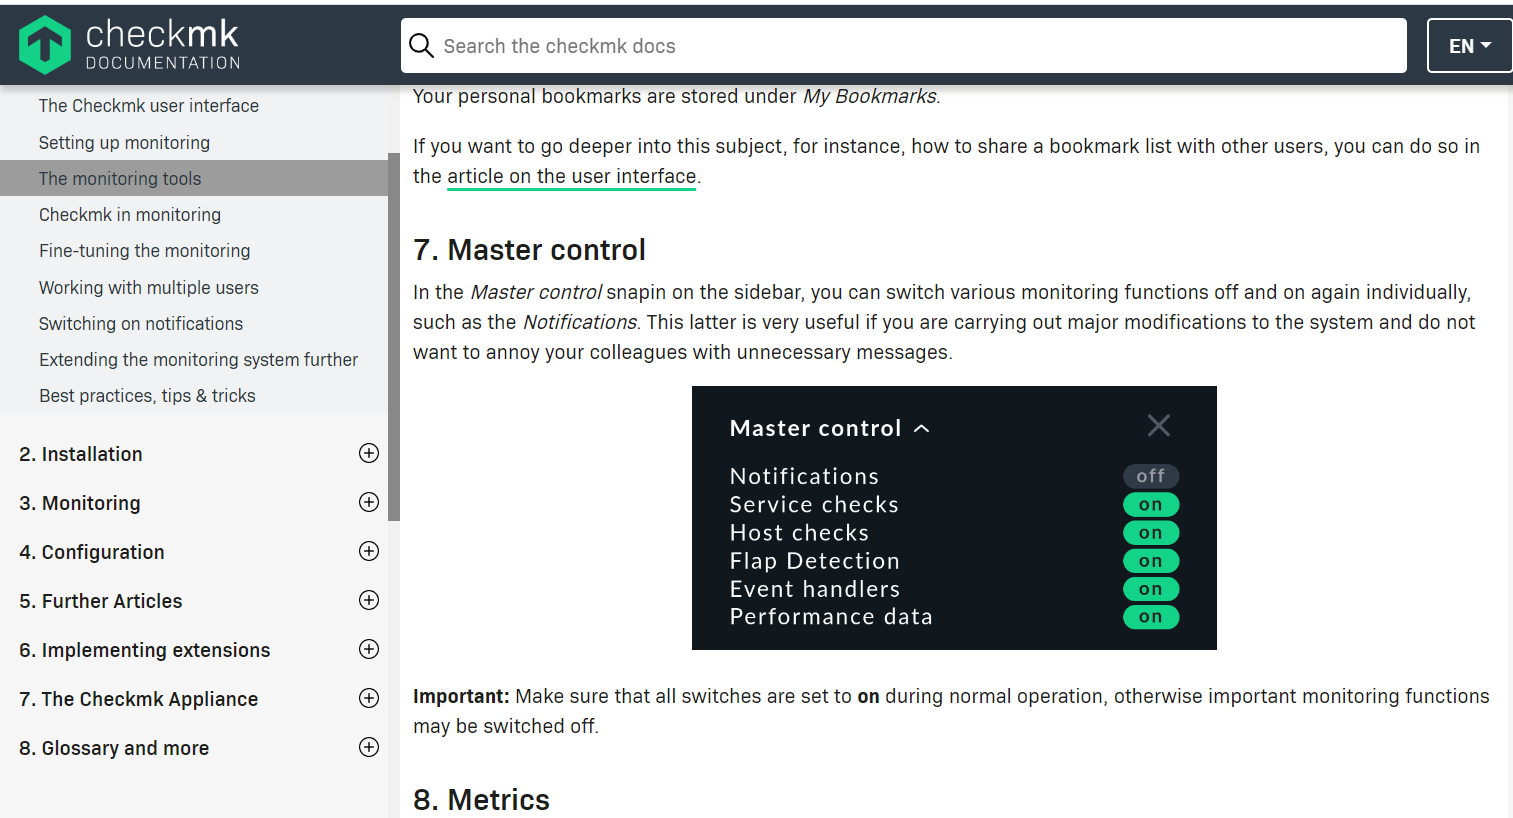Expand the 3. Monitoring section
Viewport: 1513px width, 818px height.
[x=369, y=502]
